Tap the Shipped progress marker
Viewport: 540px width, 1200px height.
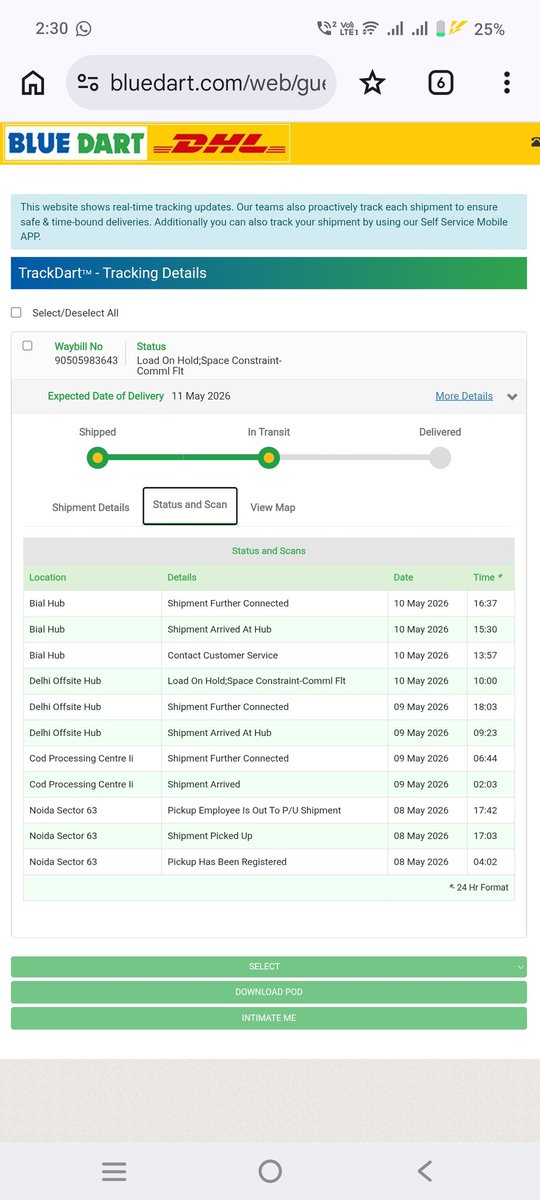97,458
